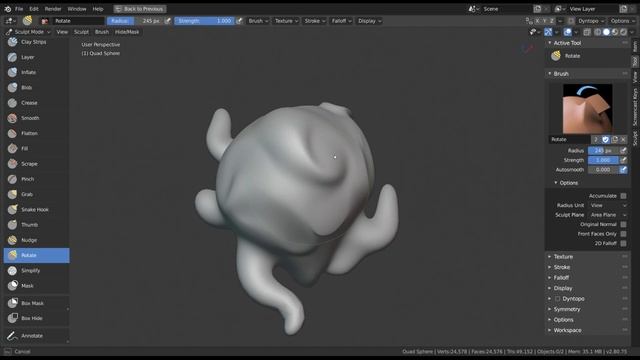The image size is (640, 360).
Task: Enable the 2D Falloff checkbox
Action: coord(623,243)
